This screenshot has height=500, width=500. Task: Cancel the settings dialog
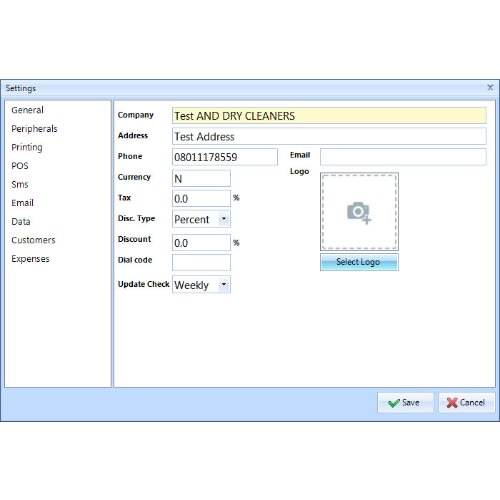pos(466,403)
